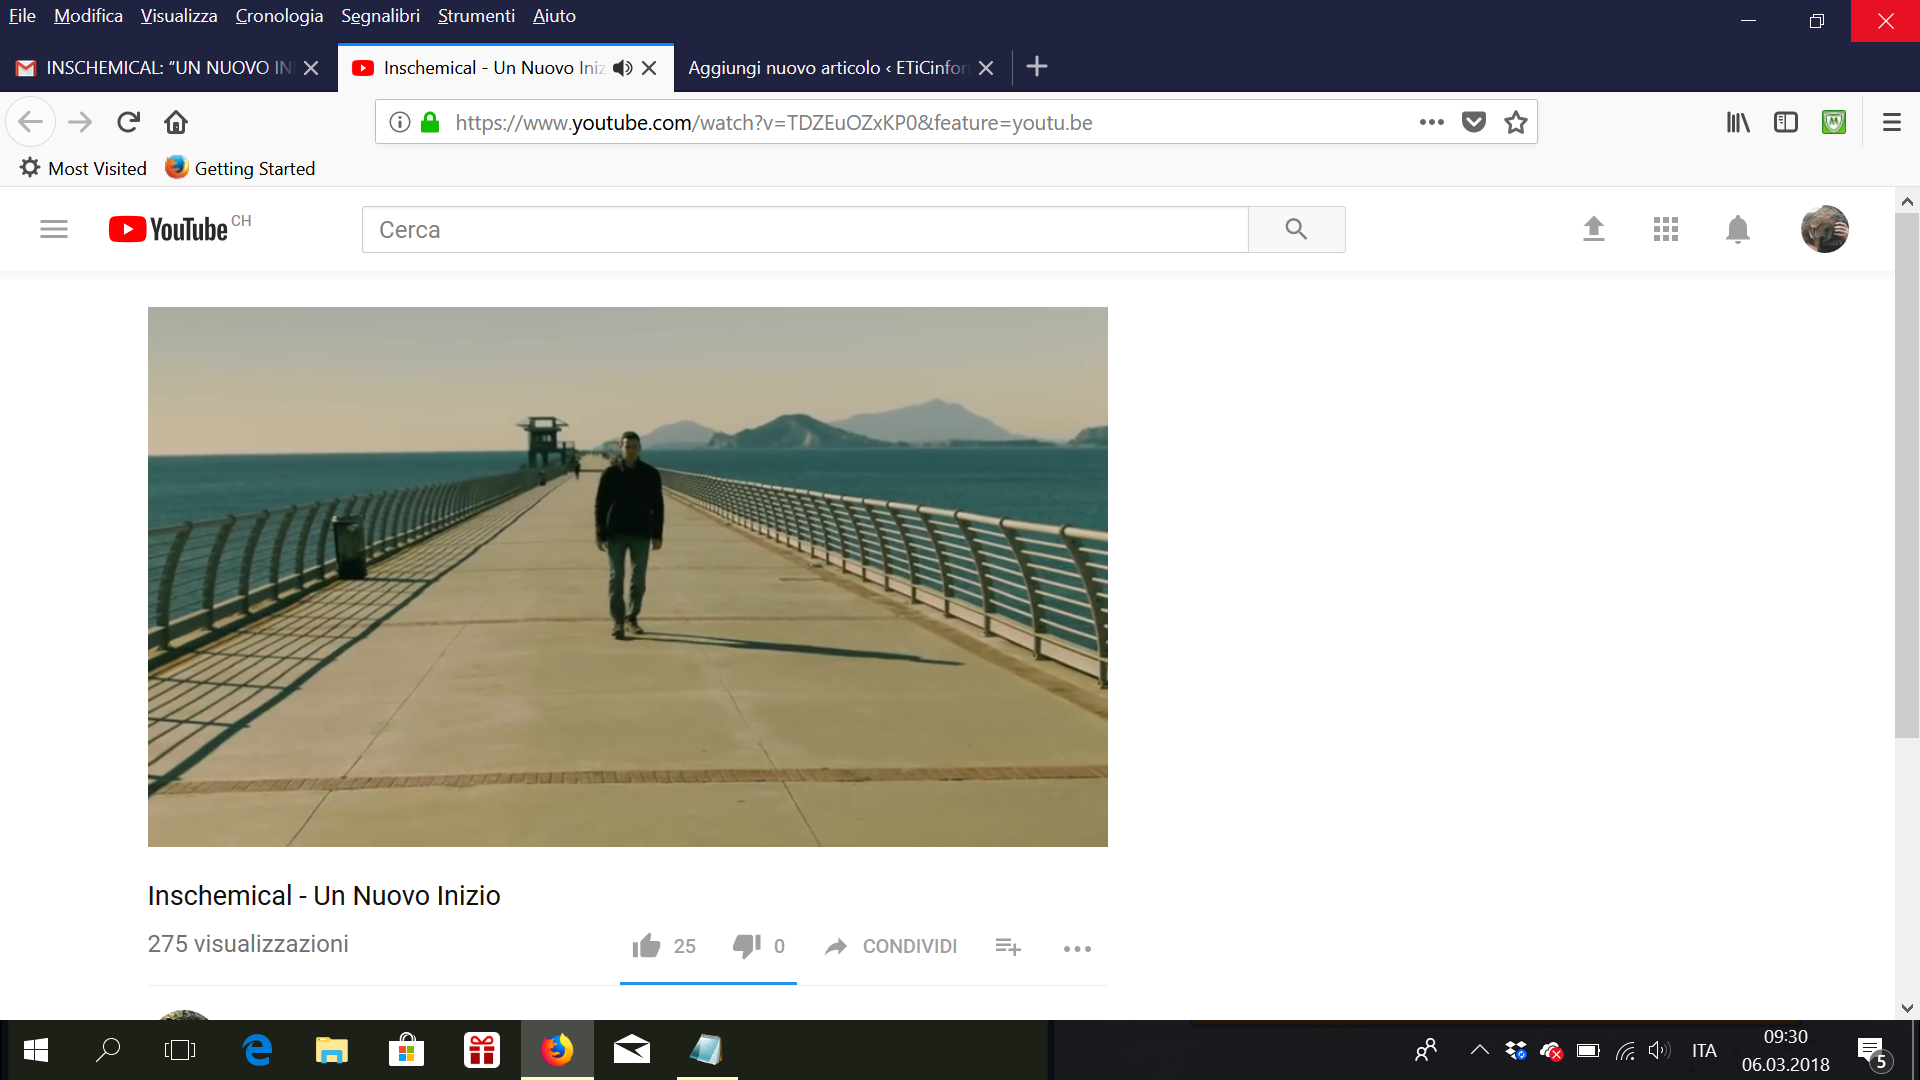This screenshot has height=1080, width=1920.
Task: Click the green secure padlock icon
Action: tap(430, 122)
